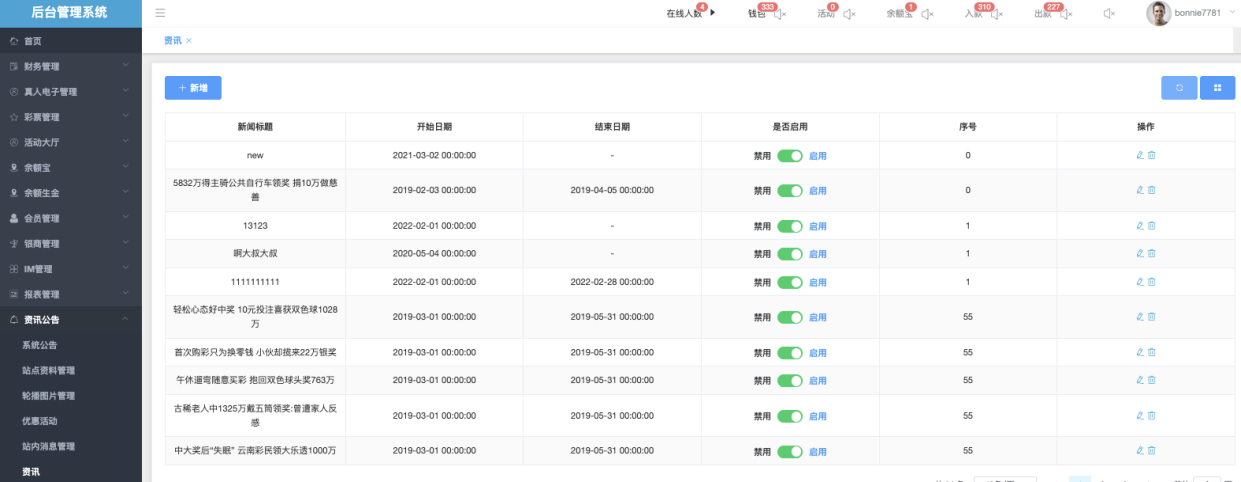Image resolution: width=1241 pixels, height=482 pixels.
Task: Click the 新增 add button
Action: point(193,88)
